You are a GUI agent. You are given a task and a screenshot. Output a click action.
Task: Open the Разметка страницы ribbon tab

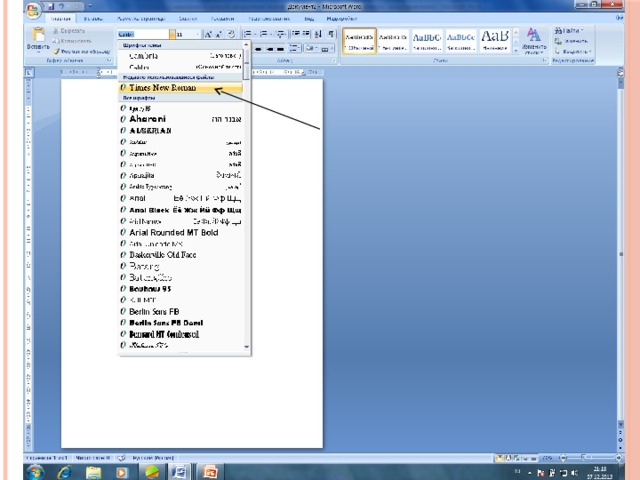[x=141, y=19]
